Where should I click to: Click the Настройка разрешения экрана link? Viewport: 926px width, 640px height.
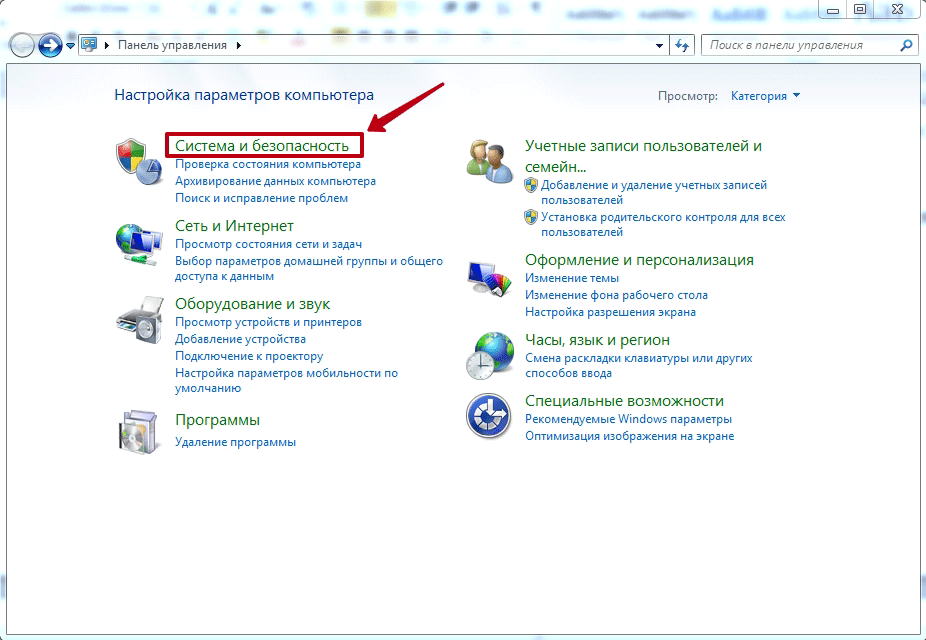tap(610, 312)
